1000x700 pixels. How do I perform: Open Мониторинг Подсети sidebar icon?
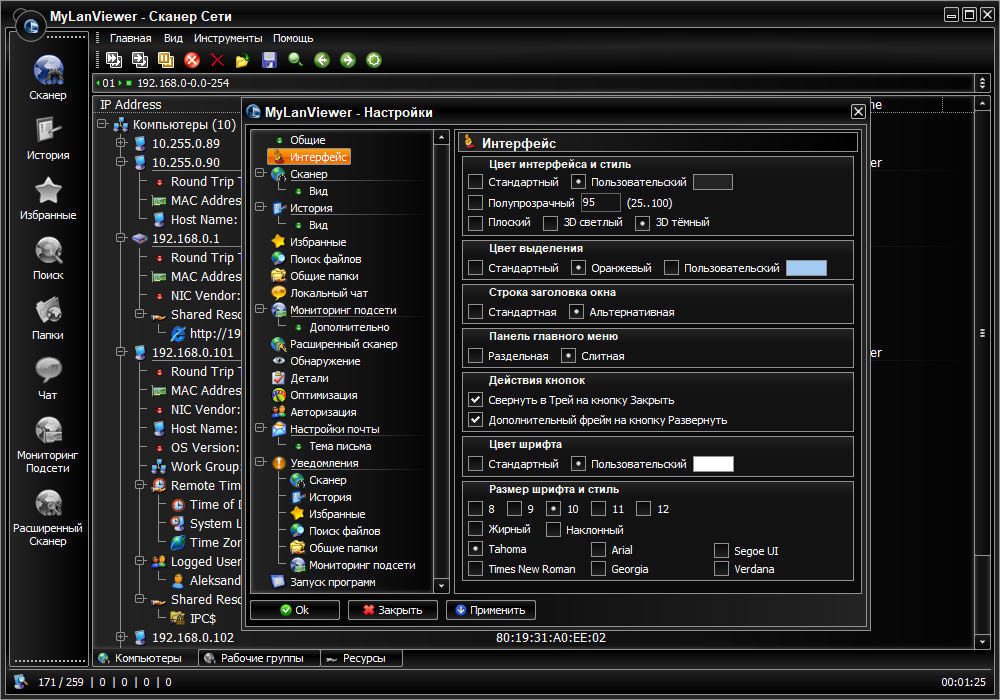pyautogui.click(x=48, y=444)
